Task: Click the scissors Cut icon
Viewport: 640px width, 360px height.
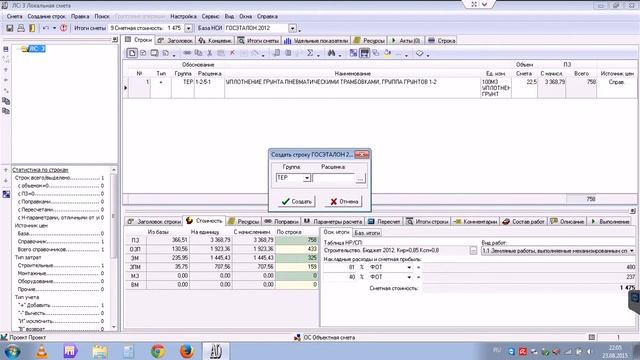Action: [x=209, y=53]
